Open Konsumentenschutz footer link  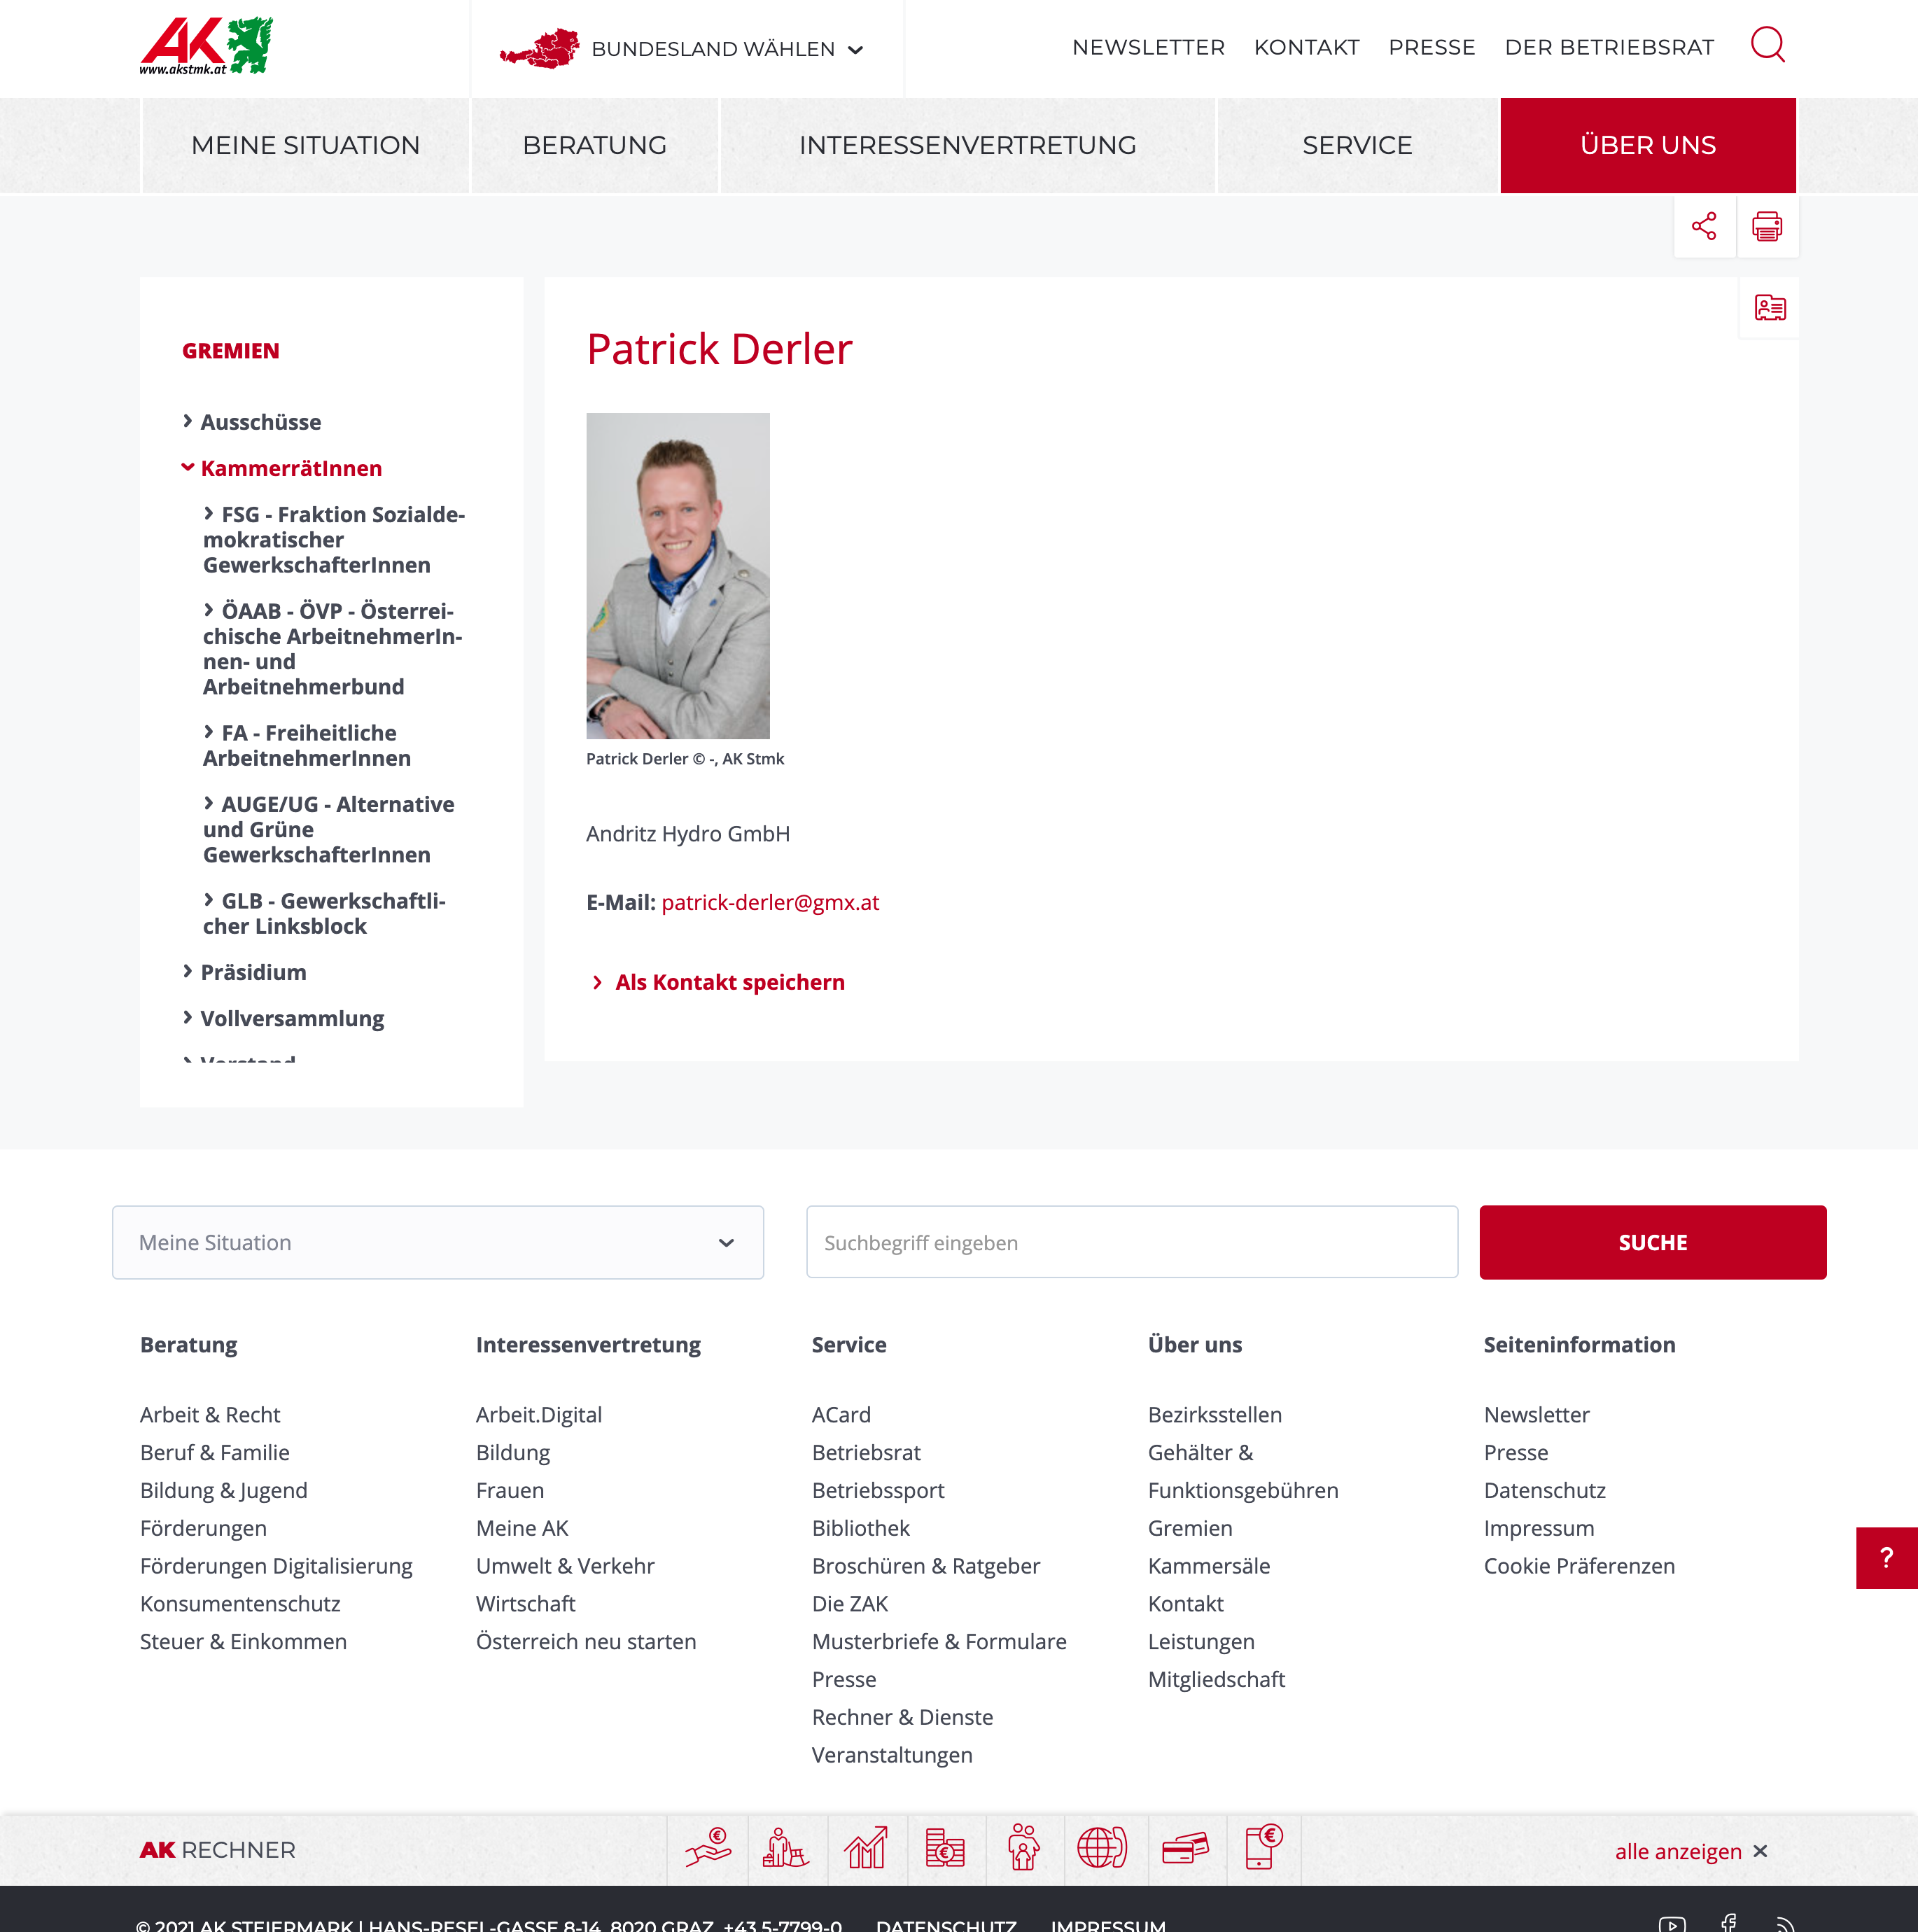240,1603
